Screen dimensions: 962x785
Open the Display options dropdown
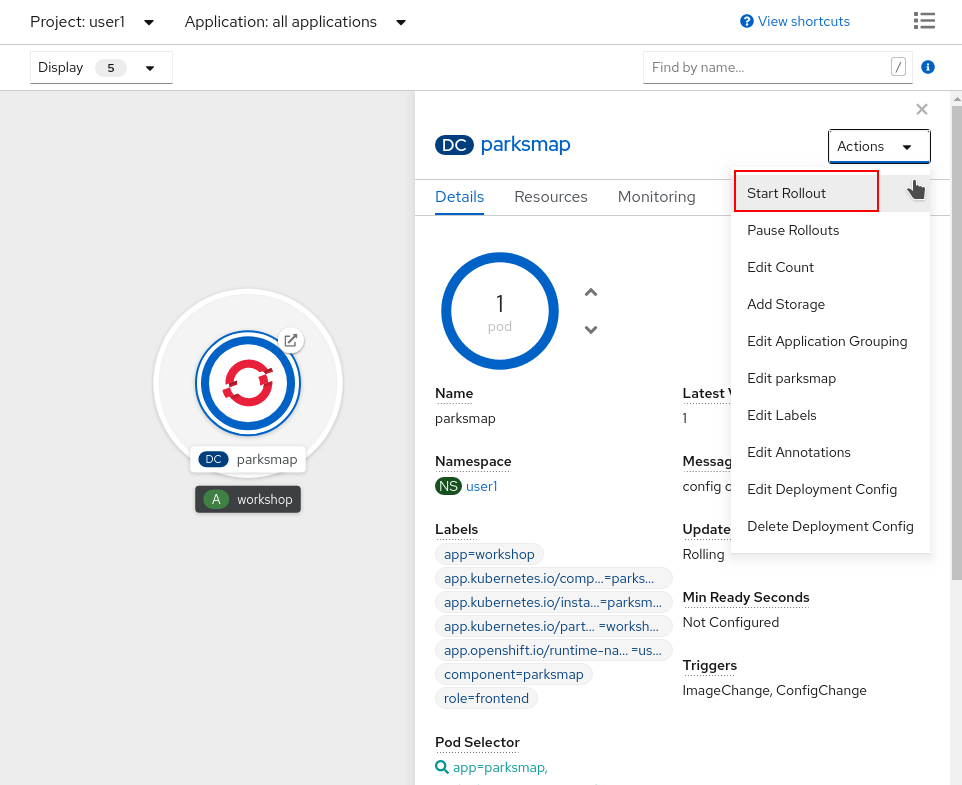click(101, 68)
